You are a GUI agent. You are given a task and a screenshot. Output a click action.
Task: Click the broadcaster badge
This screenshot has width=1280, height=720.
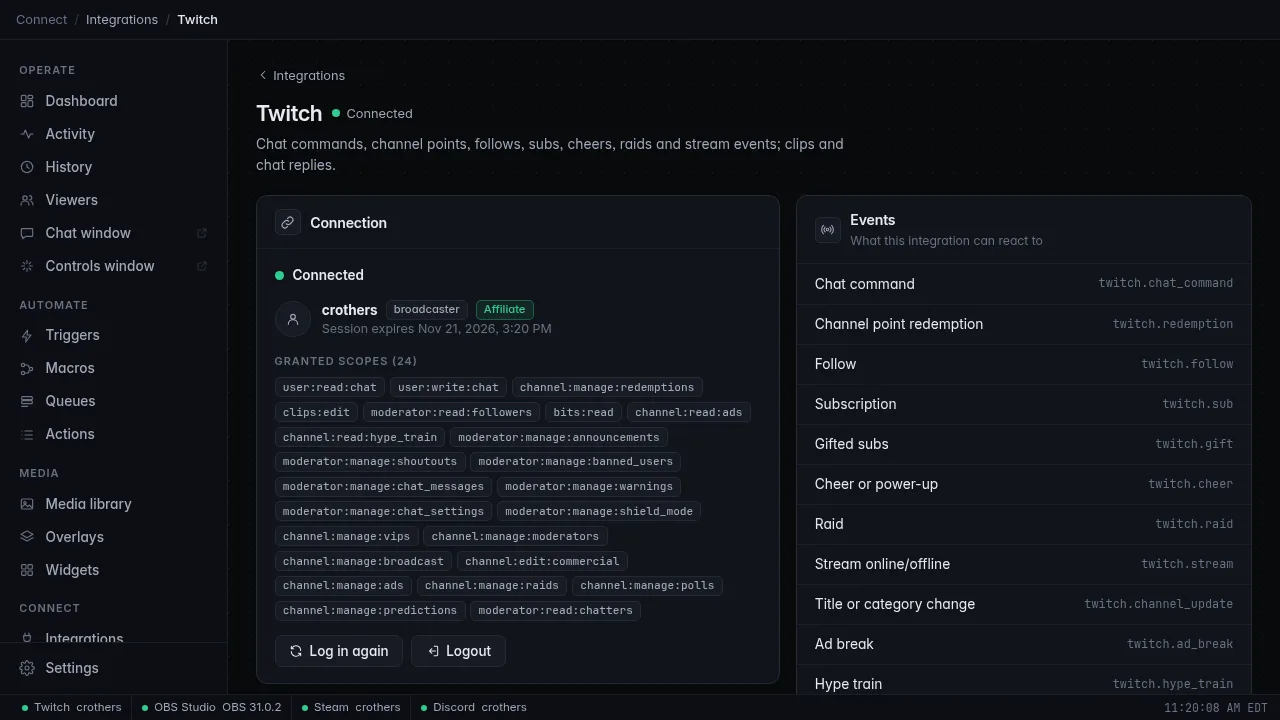427,310
